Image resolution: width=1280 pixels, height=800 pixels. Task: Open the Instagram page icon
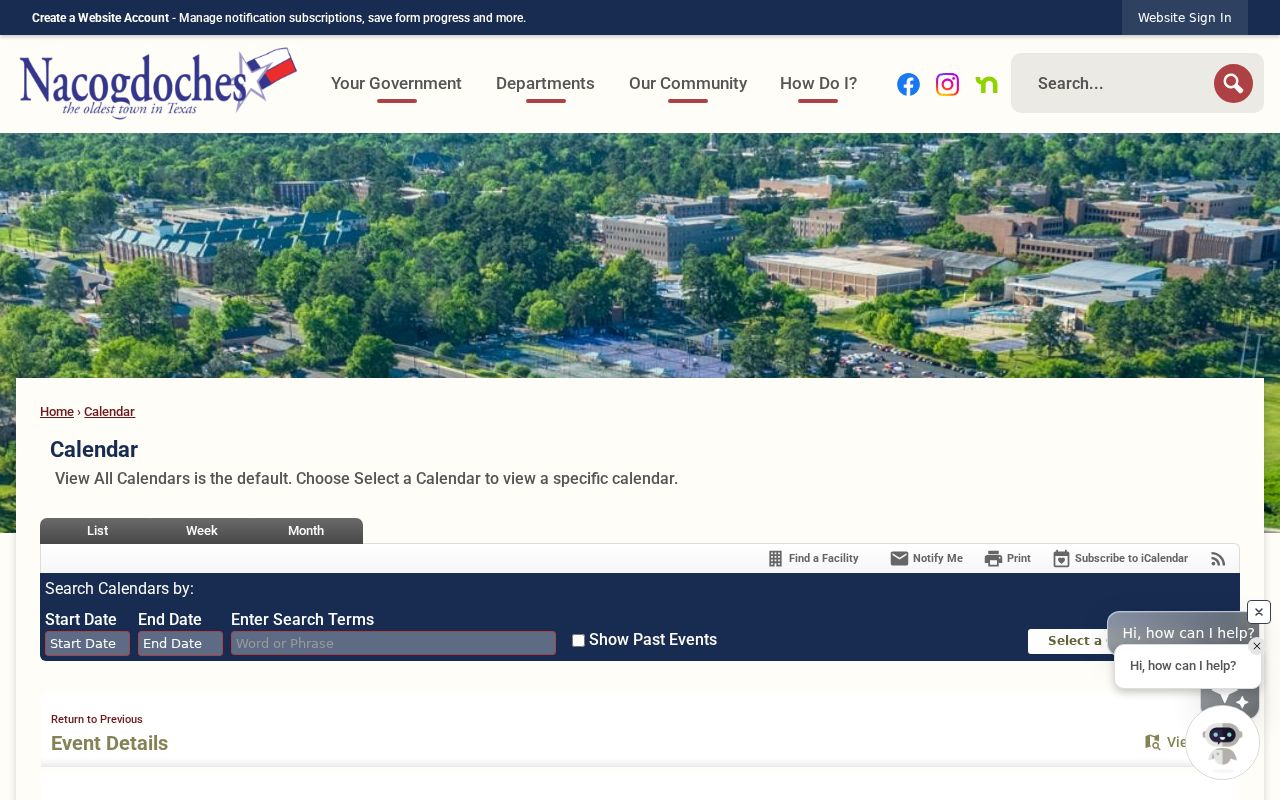[x=947, y=84]
